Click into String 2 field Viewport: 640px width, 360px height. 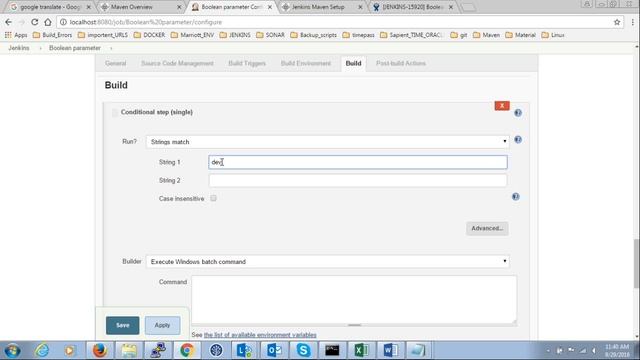(358, 180)
